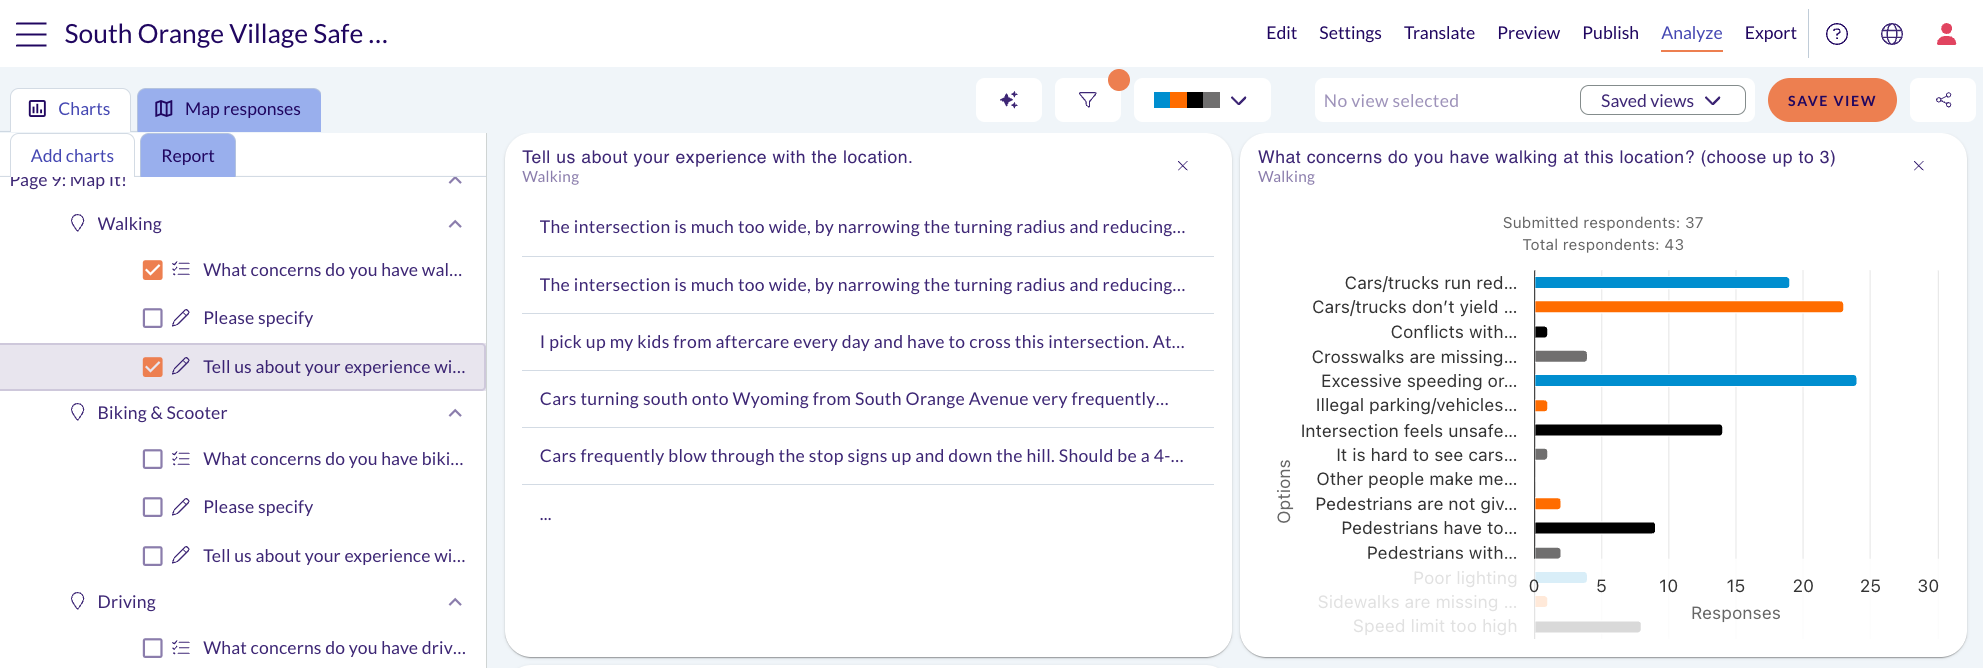Open the user profile icon
Image resolution: width=1983 pixels, height=668 pixels.
1946,34
